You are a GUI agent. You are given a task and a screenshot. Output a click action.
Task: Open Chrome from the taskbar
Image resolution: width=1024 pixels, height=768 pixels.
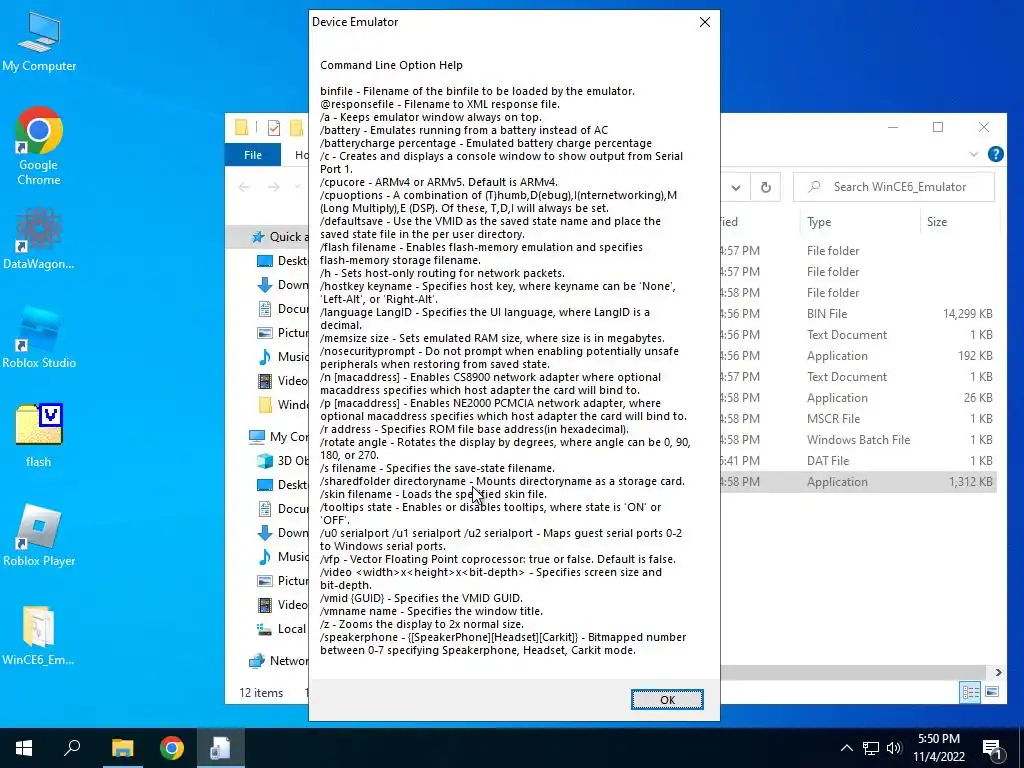click(x=172, y=748)
